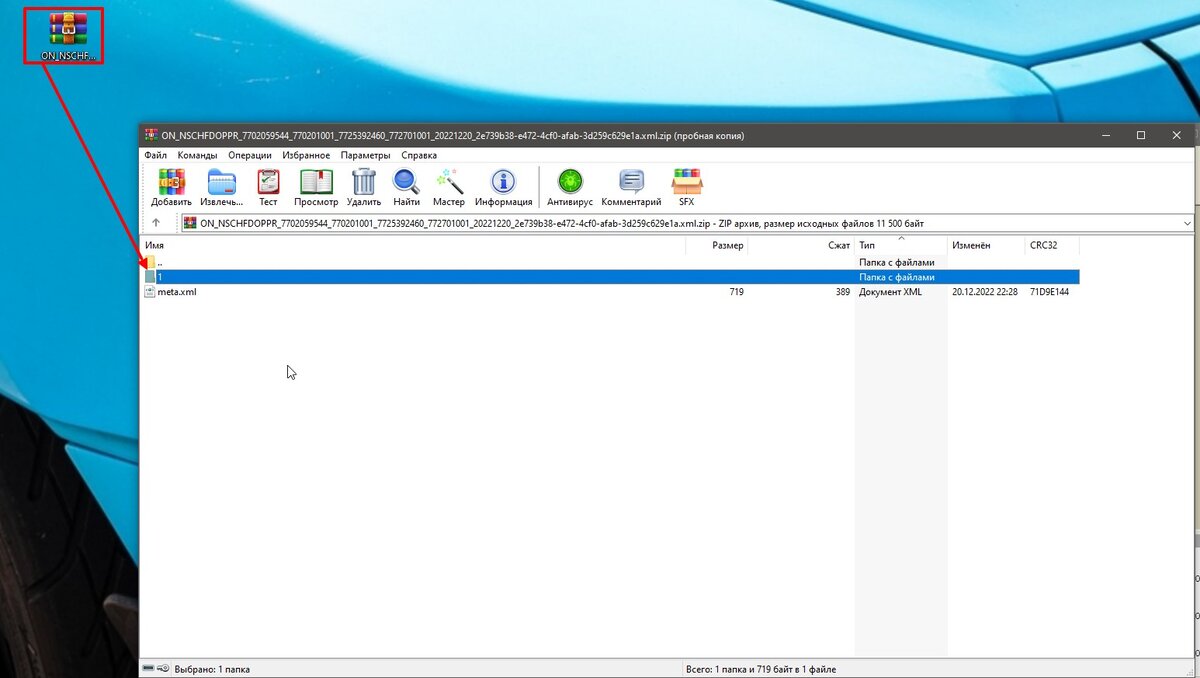Click meta.xml size value 719
Screen dimensions: 1200x678
point(735,292)
